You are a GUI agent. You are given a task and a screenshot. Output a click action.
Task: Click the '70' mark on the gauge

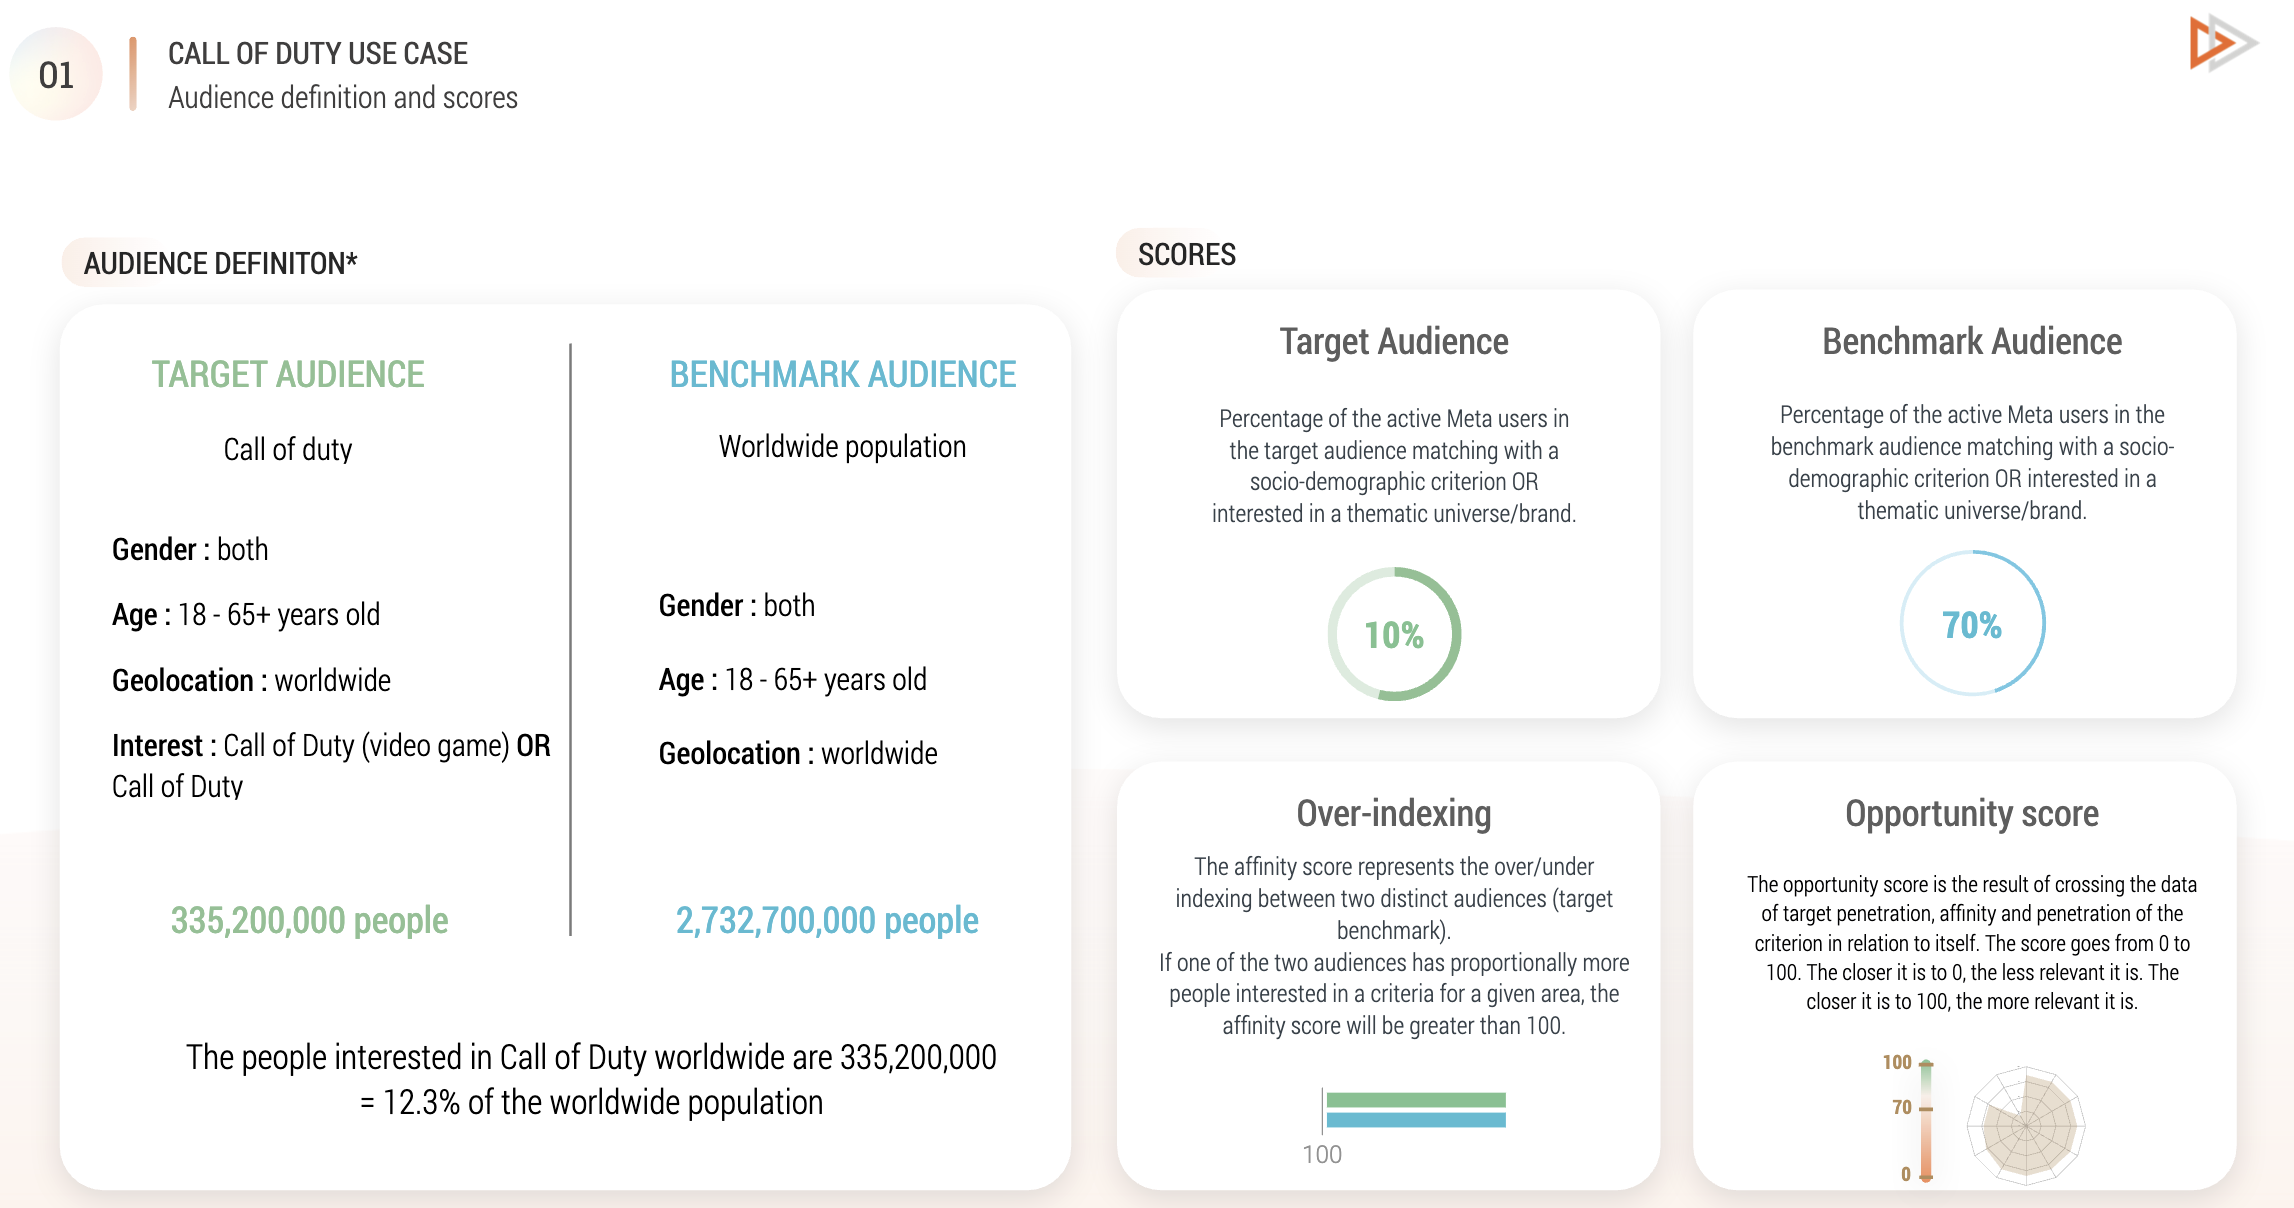click(x=1902, y=1107)
